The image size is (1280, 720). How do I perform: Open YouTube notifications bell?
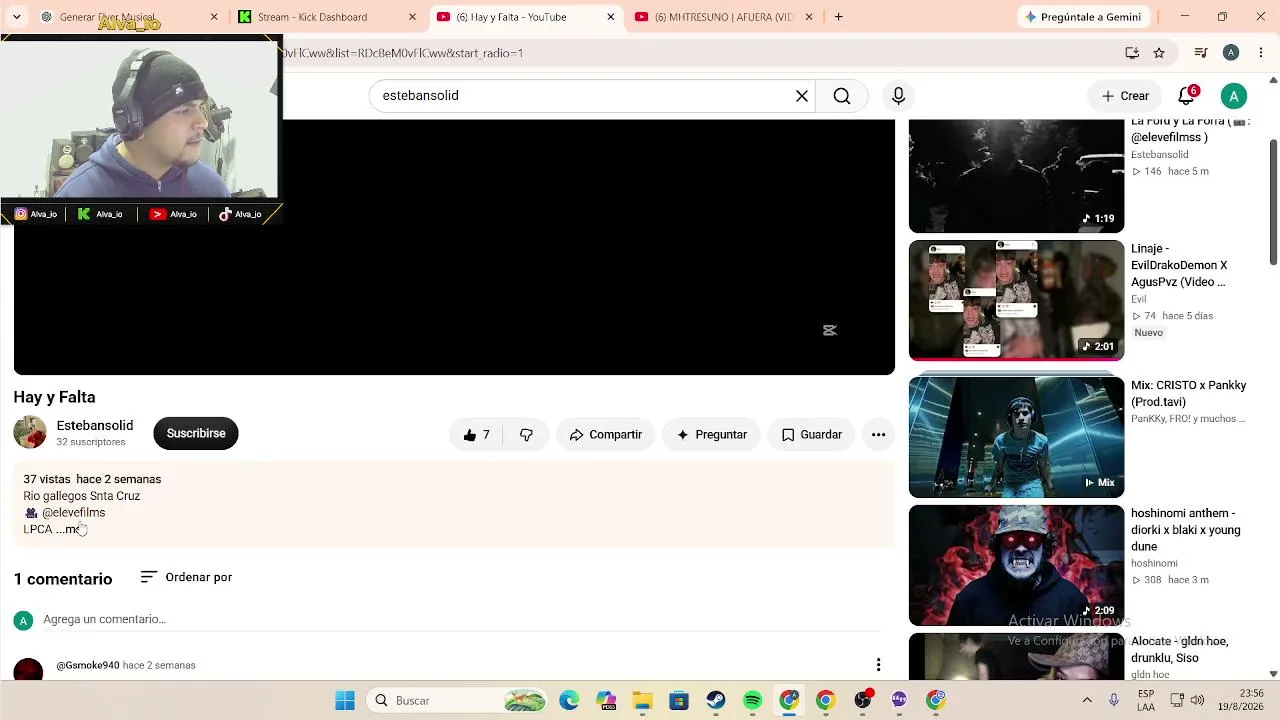(x=1186, y=96)
